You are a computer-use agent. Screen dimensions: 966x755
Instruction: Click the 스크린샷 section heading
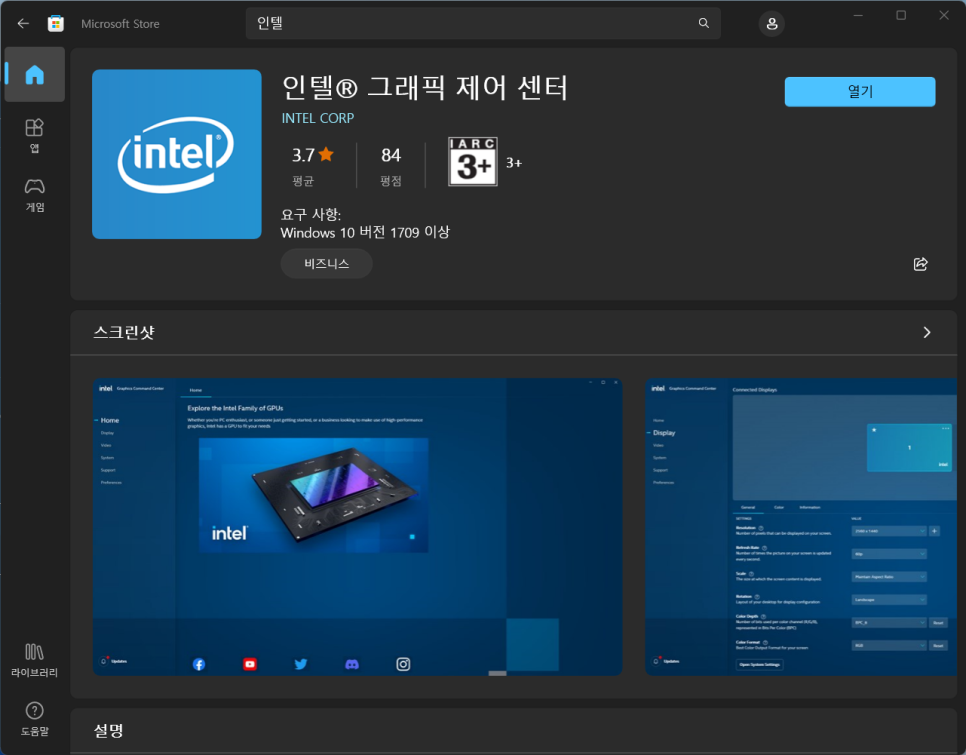click(x=124, y=333)
